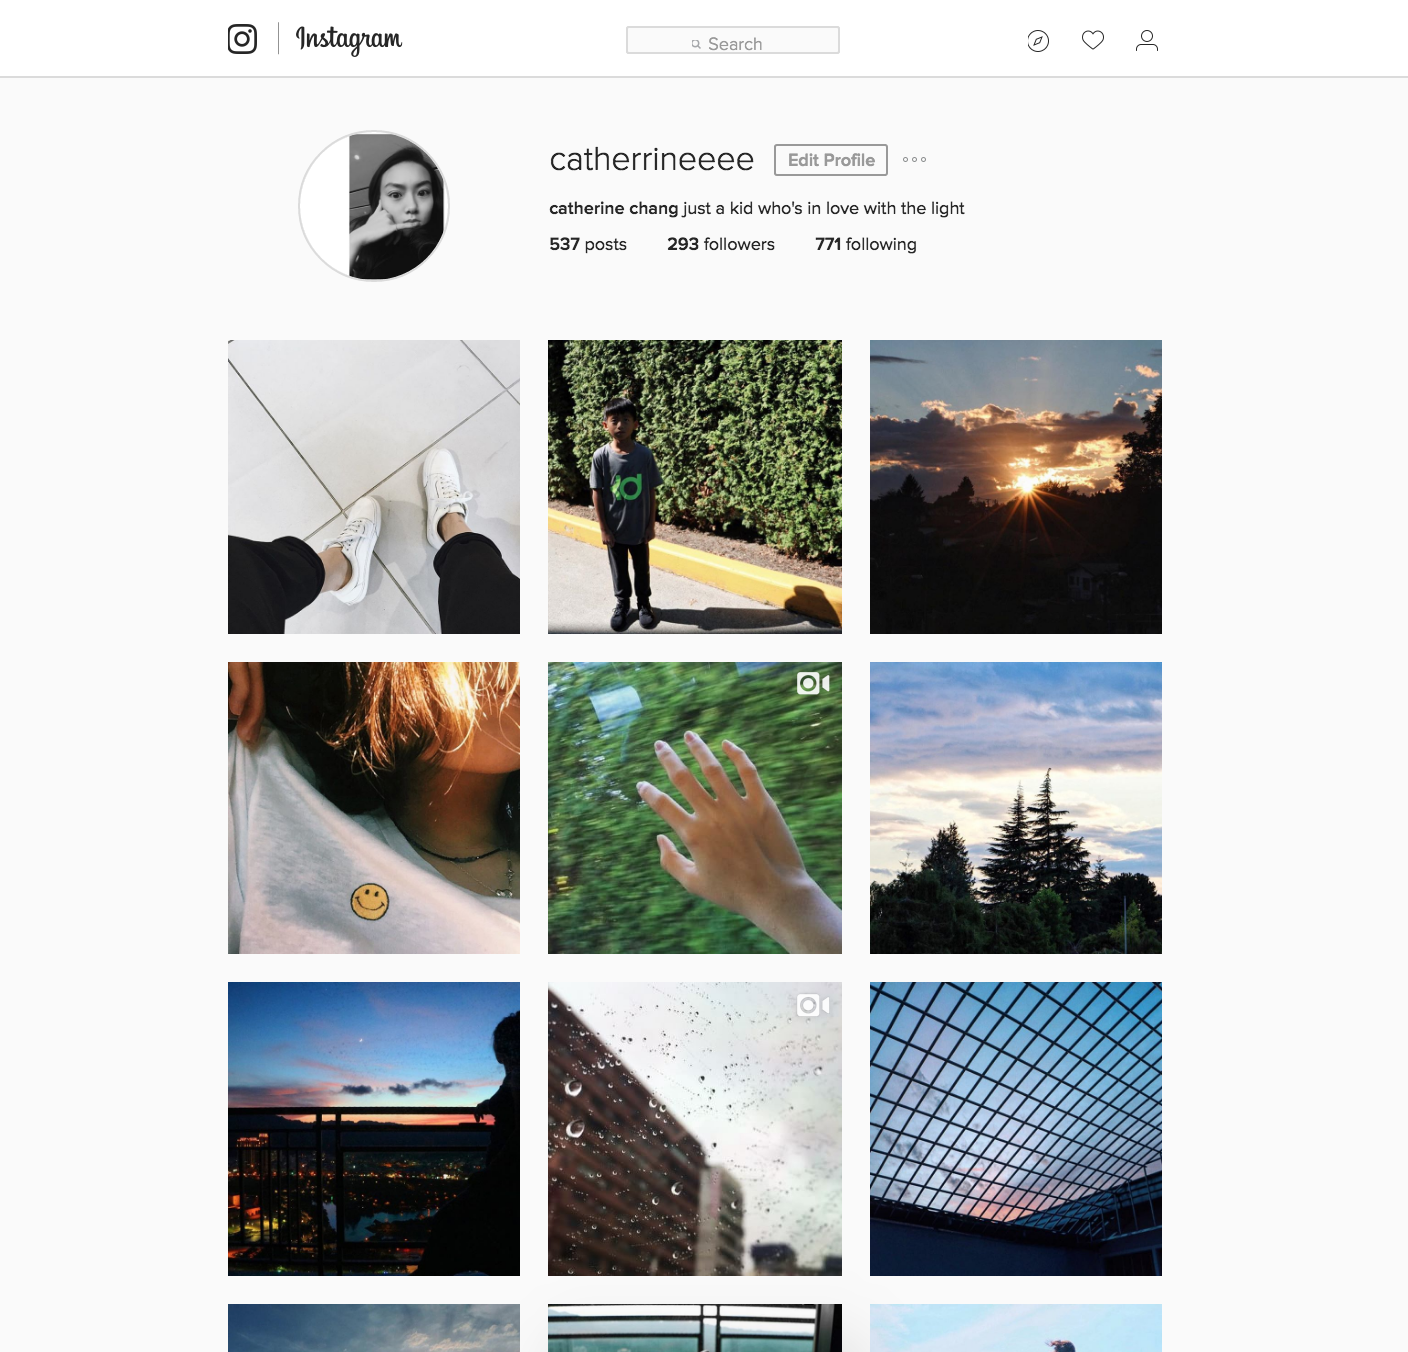Click the Instagram camera logo icon

[242, 39]
